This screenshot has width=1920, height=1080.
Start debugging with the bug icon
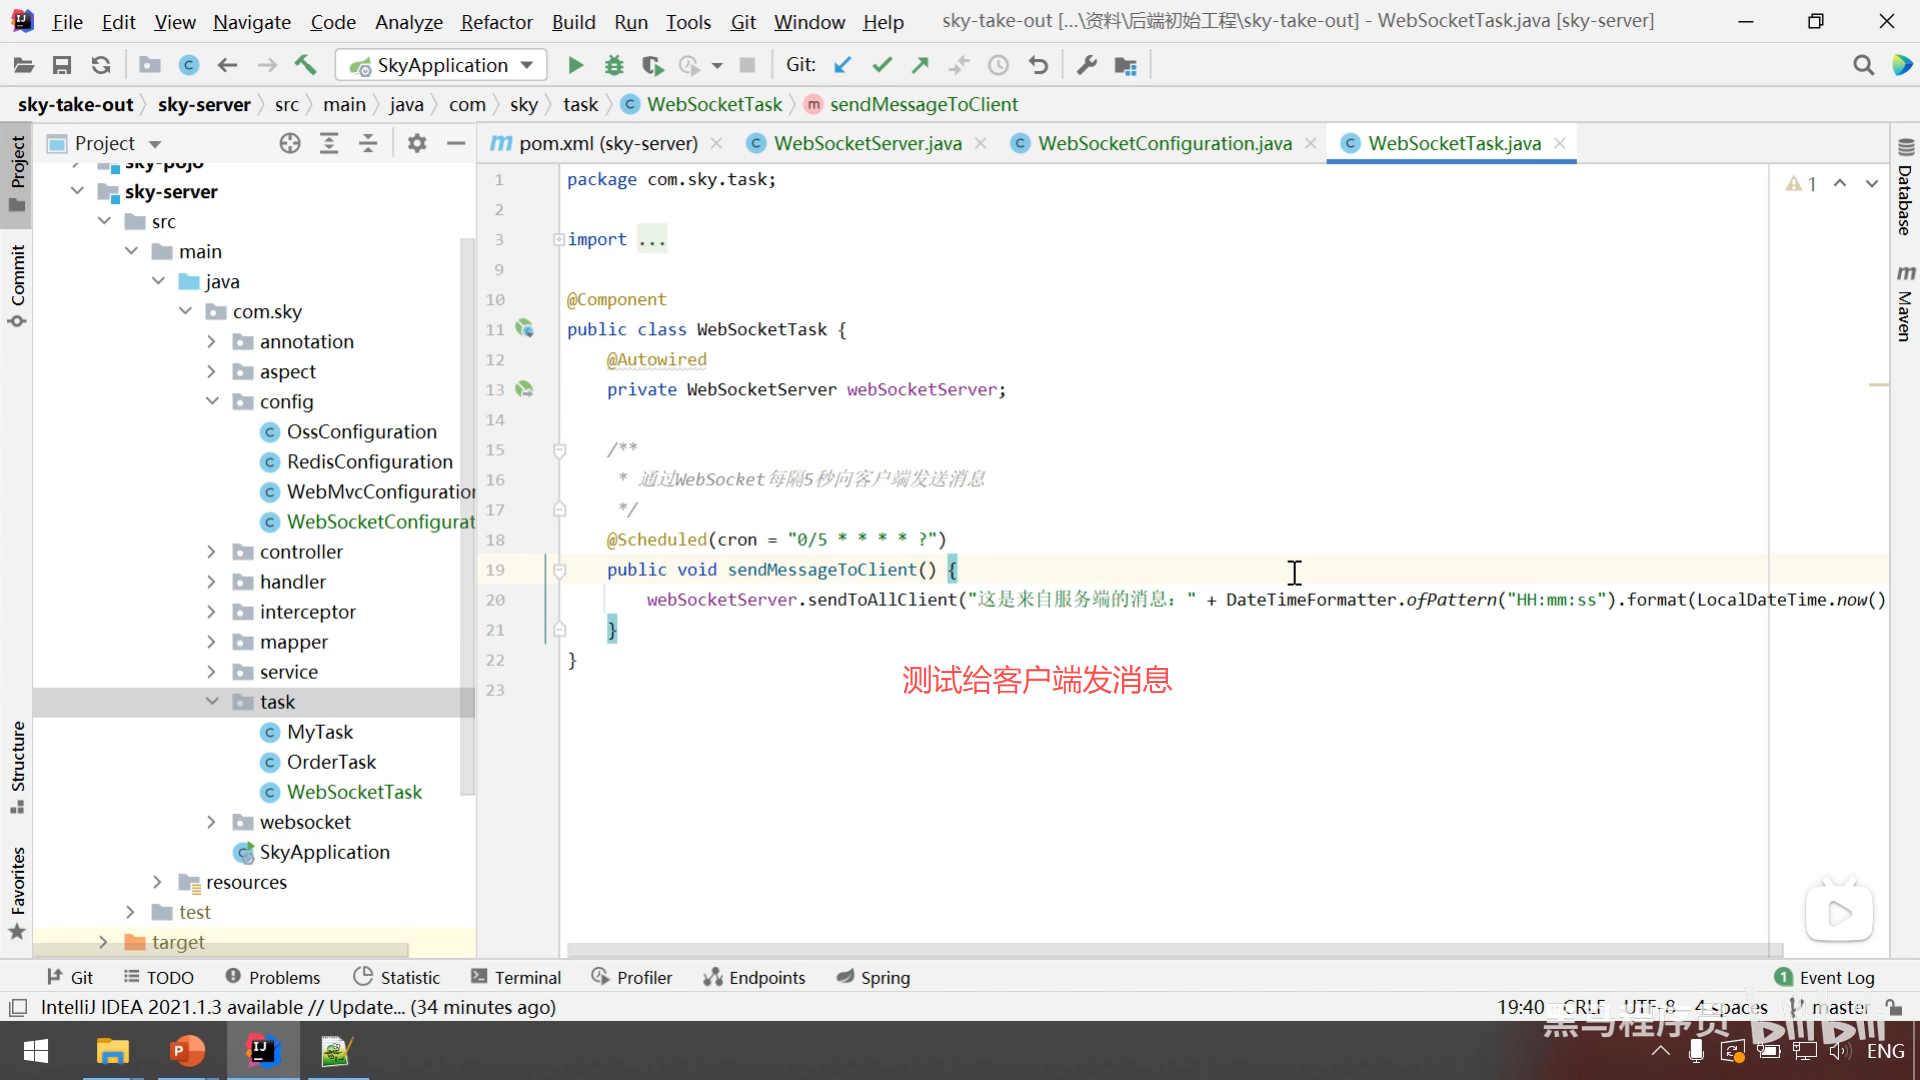tap(614, 65)
